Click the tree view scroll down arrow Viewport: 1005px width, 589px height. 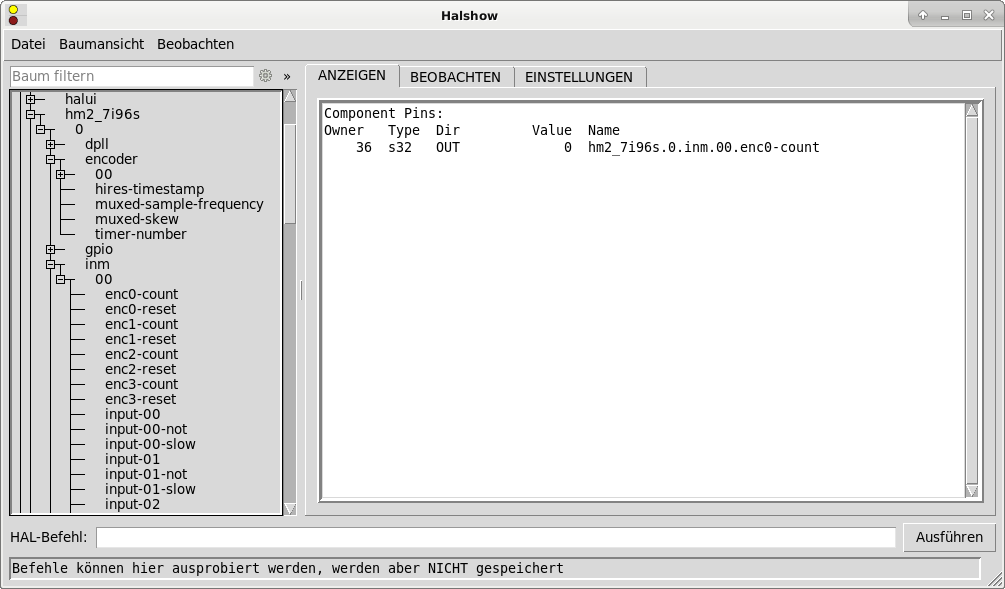pos(290,509)
